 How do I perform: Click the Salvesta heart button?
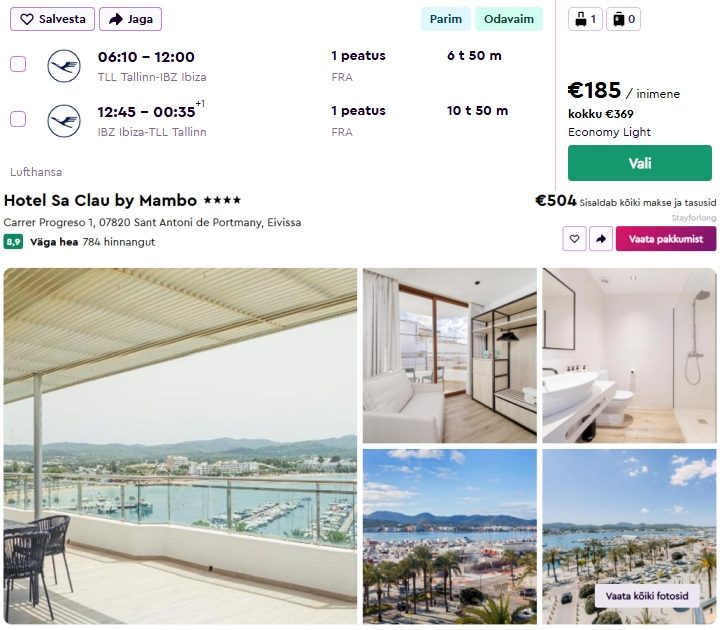pyautogui.click(x=52, y=19)
